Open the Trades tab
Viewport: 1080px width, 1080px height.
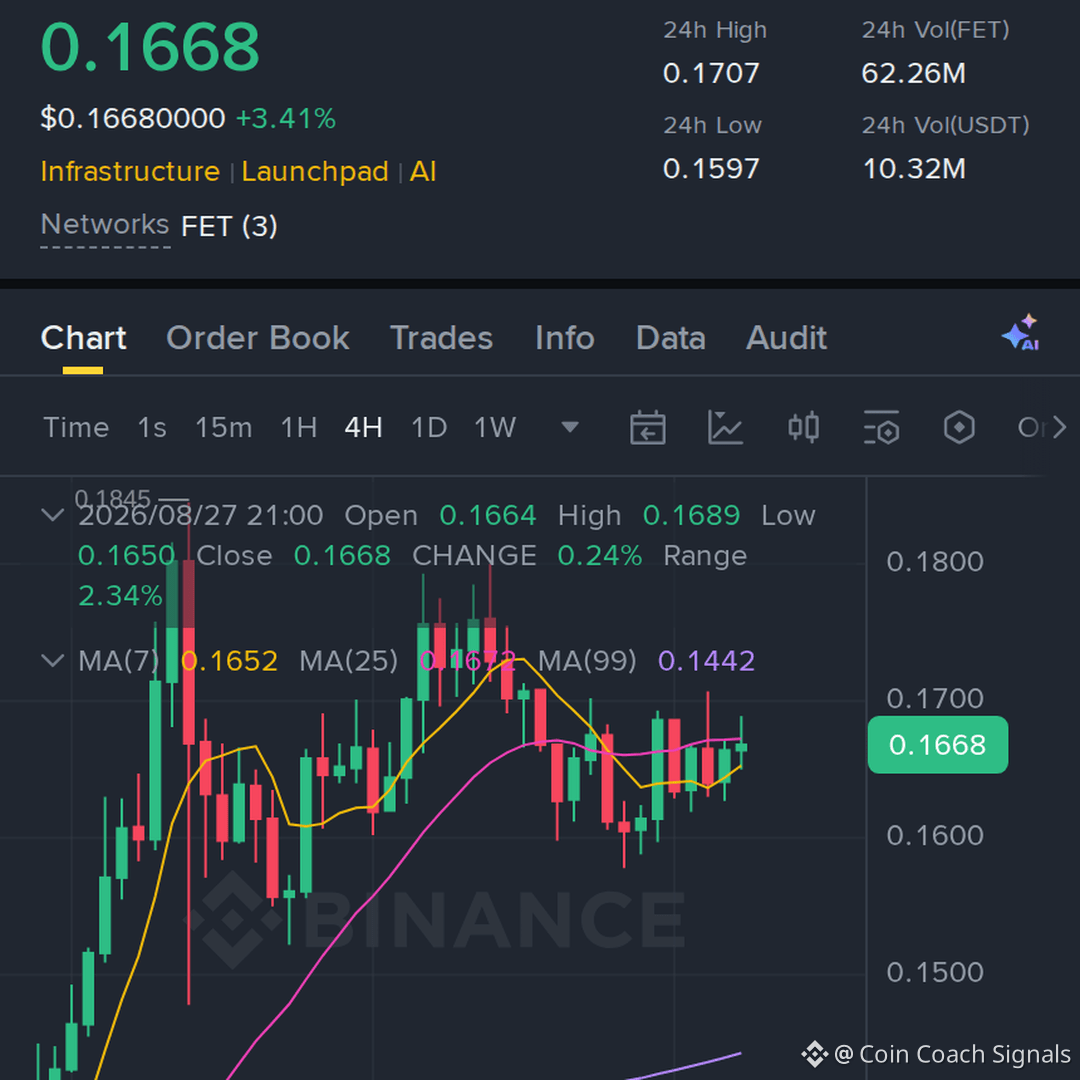pyautogui.click(x=442, y=338)
